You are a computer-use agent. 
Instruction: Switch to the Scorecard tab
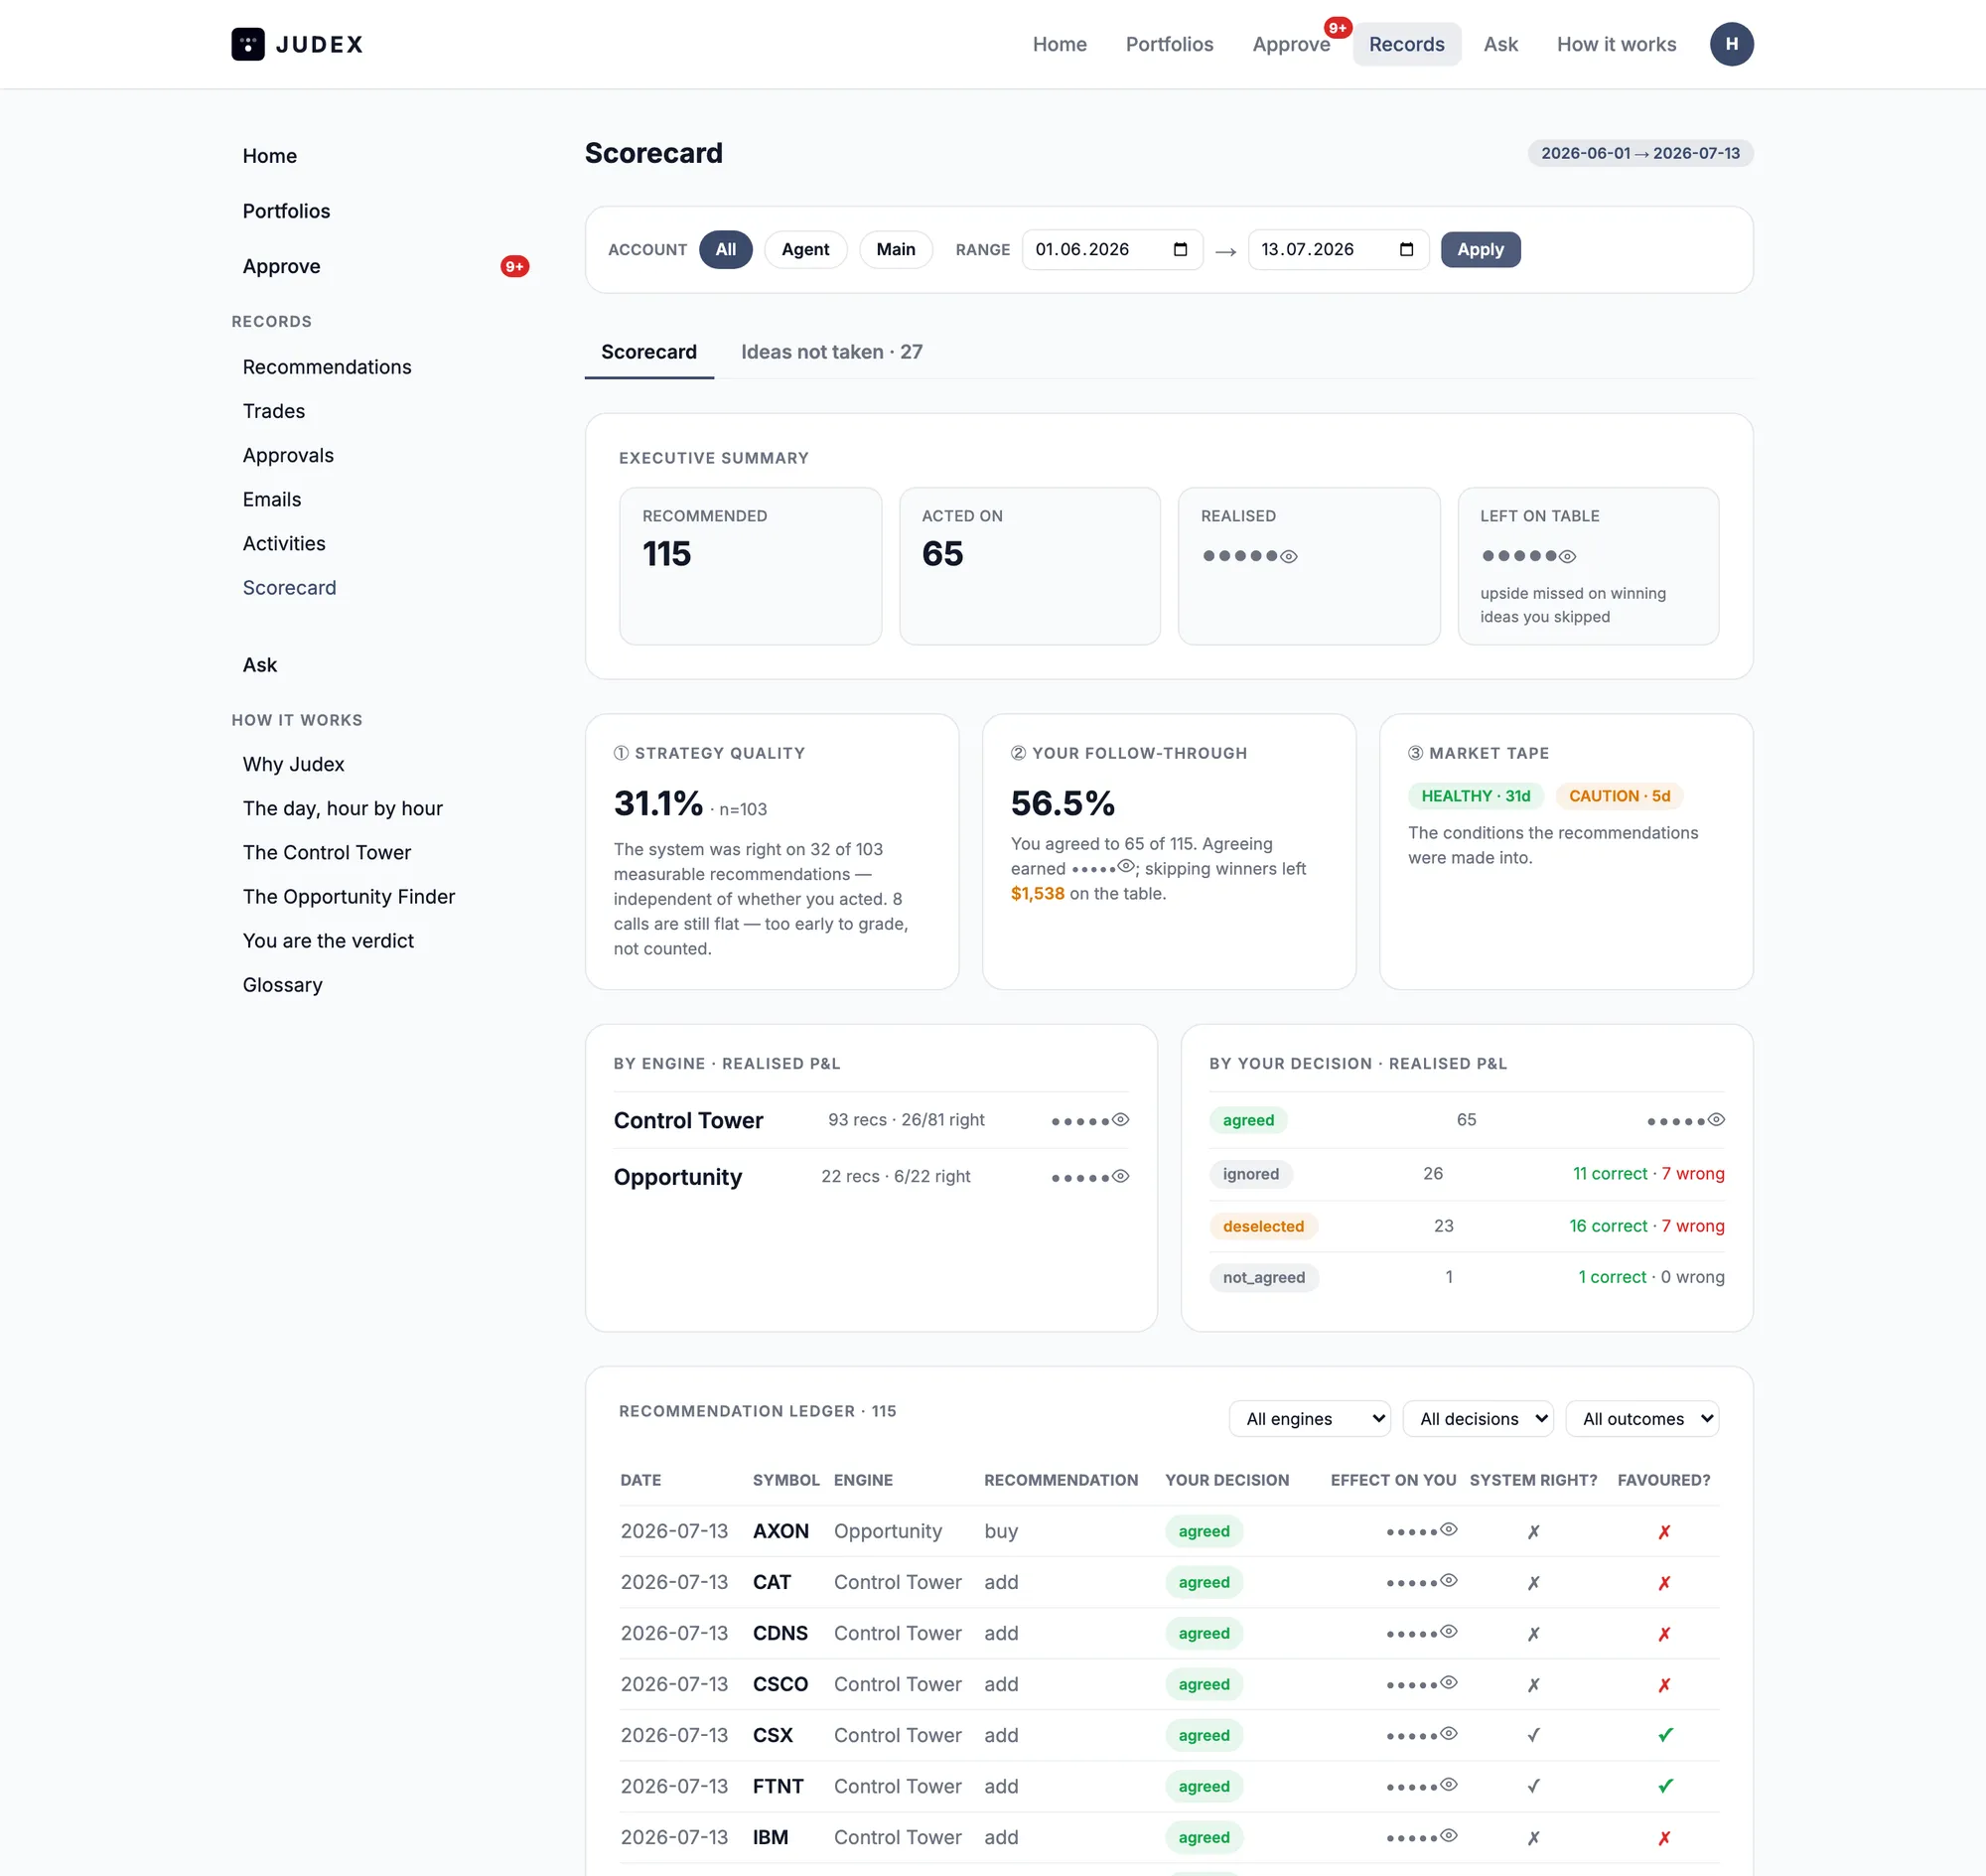(x=649, y=352)
